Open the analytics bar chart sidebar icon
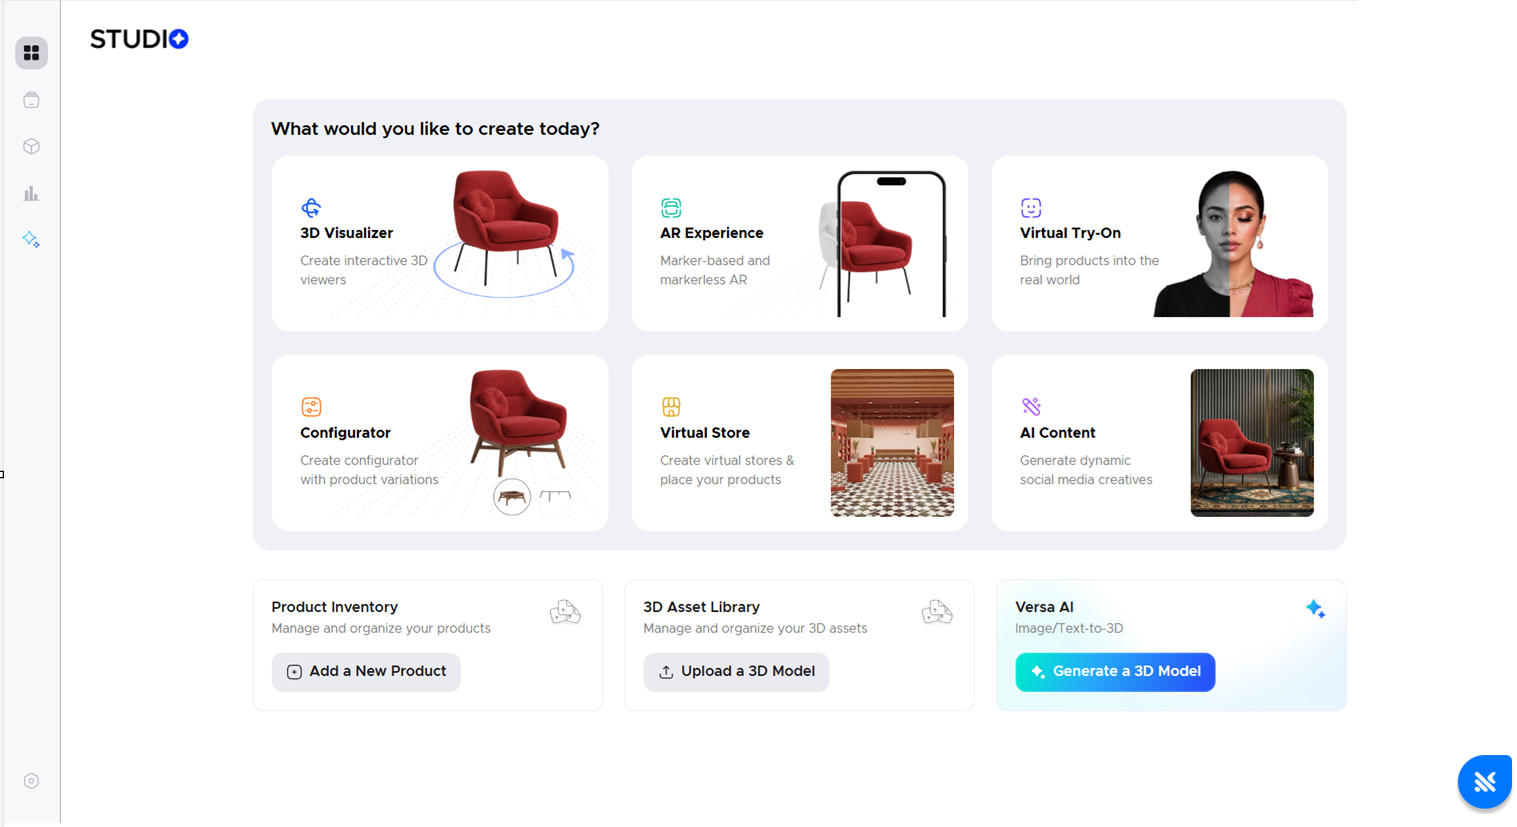 pyautogui.click(x=32, y=193)
